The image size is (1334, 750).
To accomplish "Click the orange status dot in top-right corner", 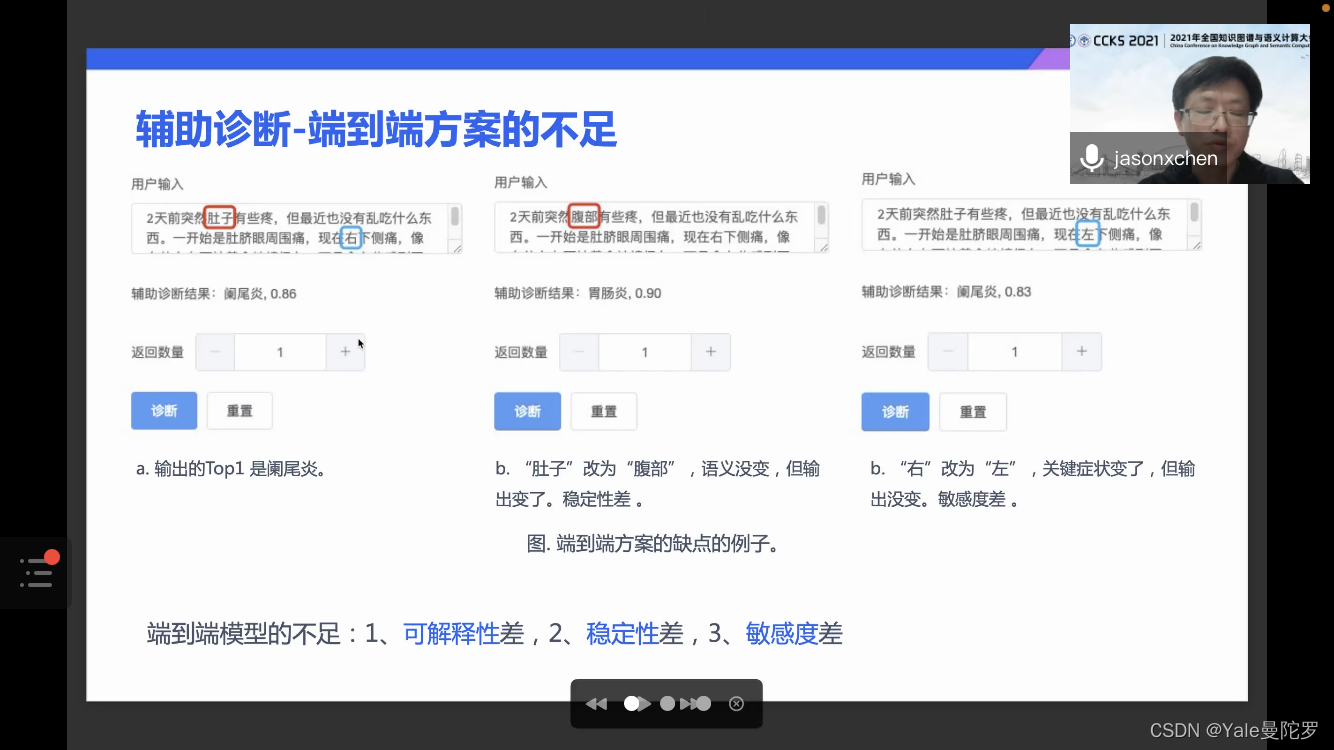I will [x=1326, y=7].
